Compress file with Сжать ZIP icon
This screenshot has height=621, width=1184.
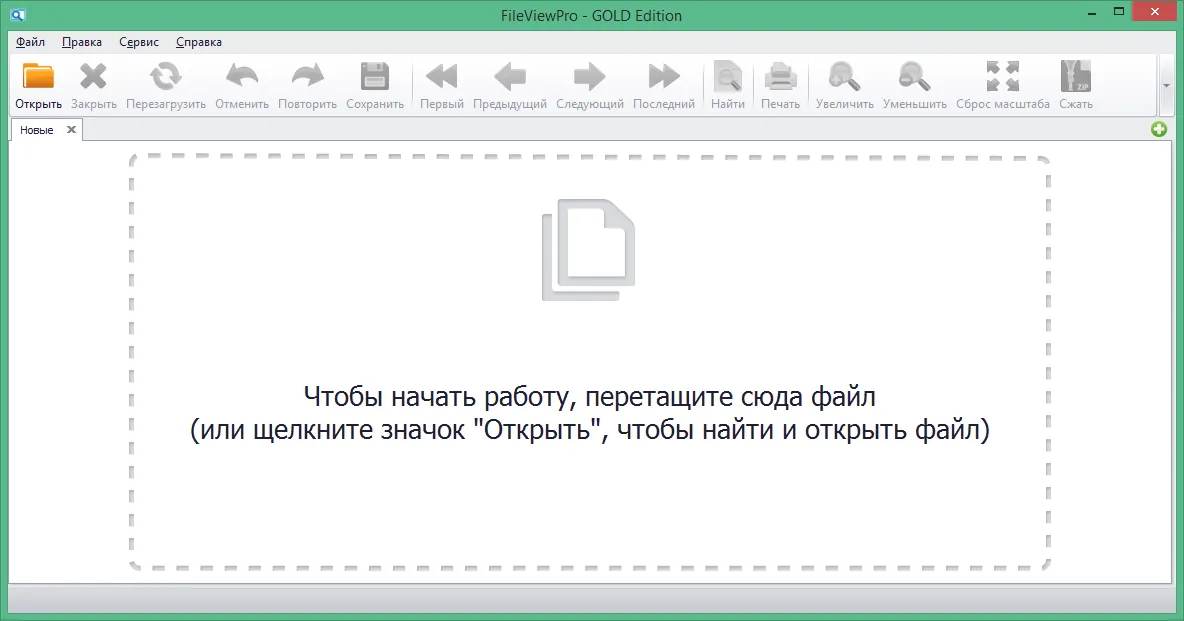1076,77
